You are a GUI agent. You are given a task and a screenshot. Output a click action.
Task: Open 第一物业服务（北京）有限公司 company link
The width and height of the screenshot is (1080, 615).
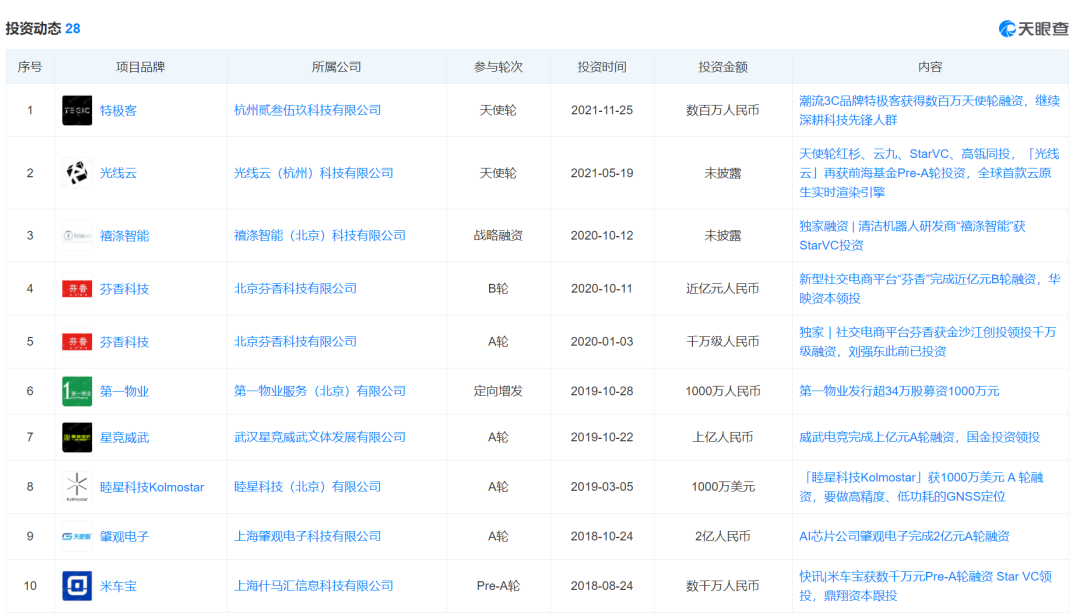point(320,391)
